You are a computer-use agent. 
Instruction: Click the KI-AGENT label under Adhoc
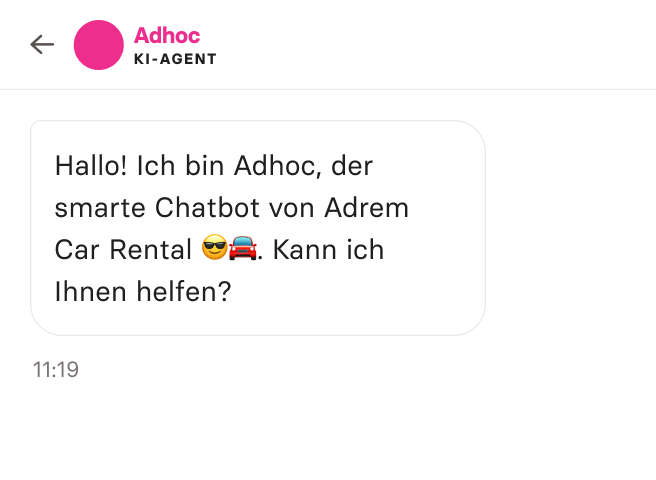point(175,59)
